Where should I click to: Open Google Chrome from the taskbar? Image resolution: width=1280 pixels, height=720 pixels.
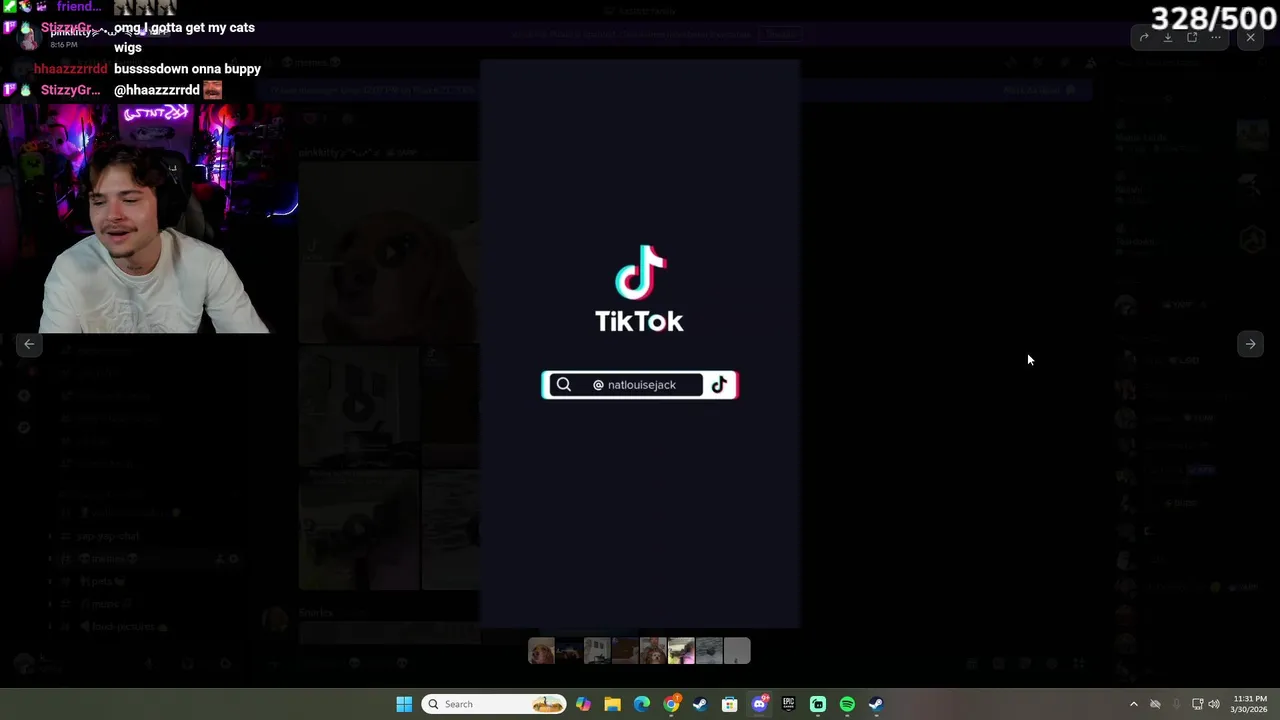pos(671,704)
